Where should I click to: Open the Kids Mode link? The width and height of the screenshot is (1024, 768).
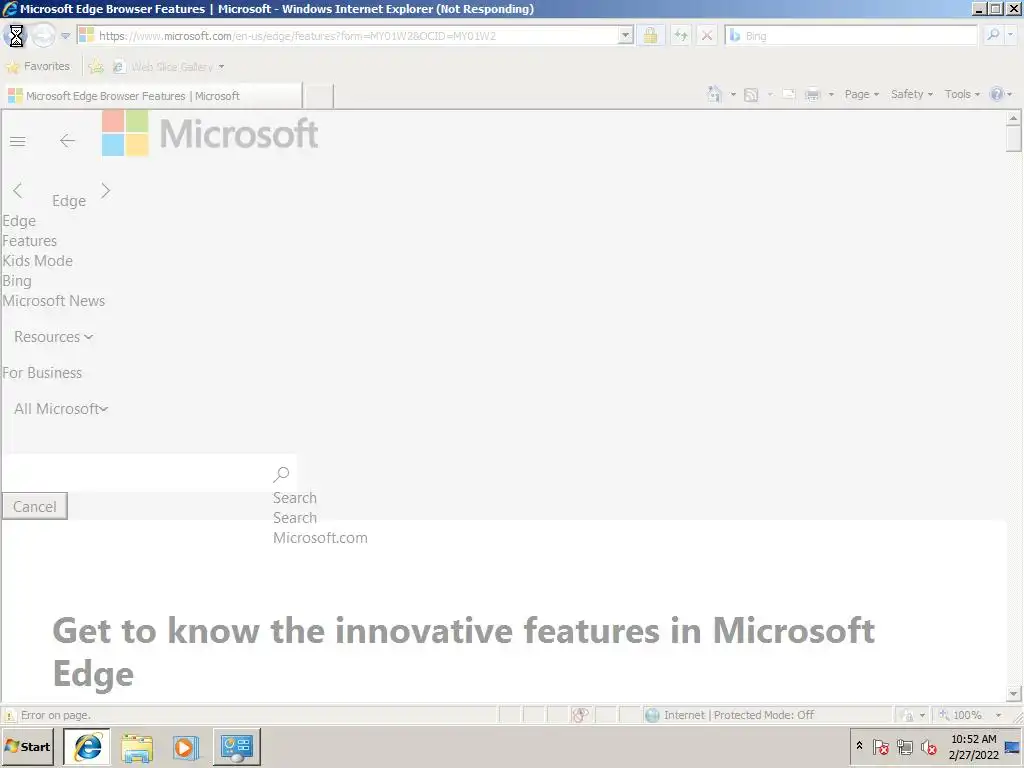pyautogui.click(x=38, y=261)
